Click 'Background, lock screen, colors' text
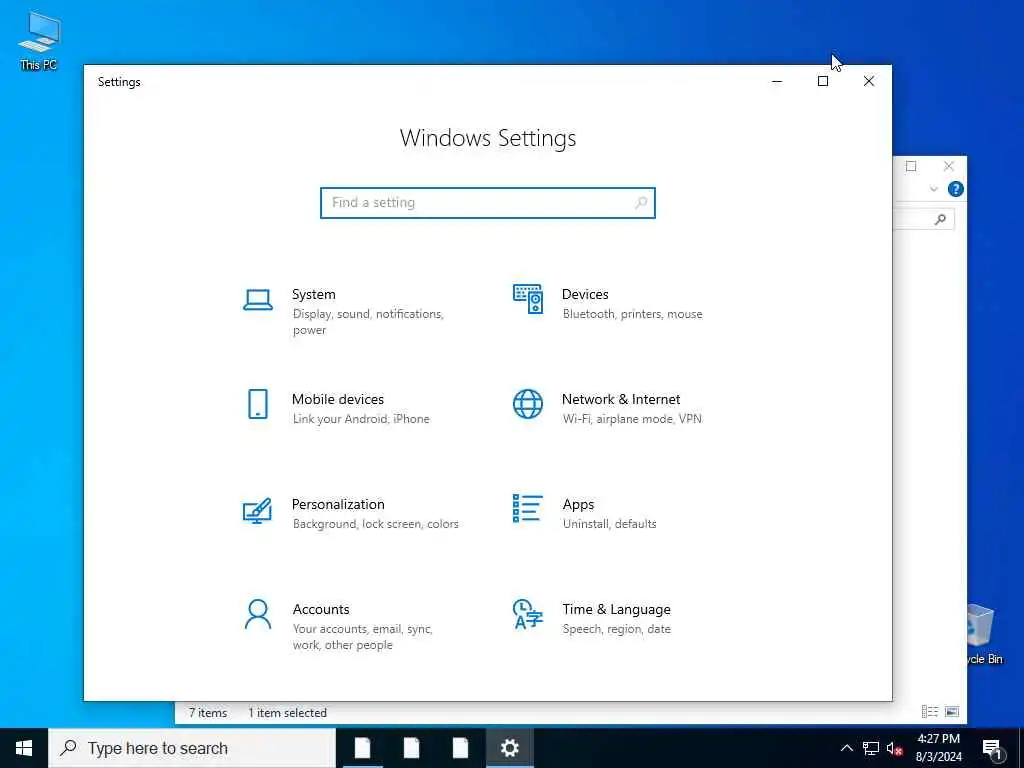Image resolution: width=1024 pixels, height=768 pixels. (376, 524)
